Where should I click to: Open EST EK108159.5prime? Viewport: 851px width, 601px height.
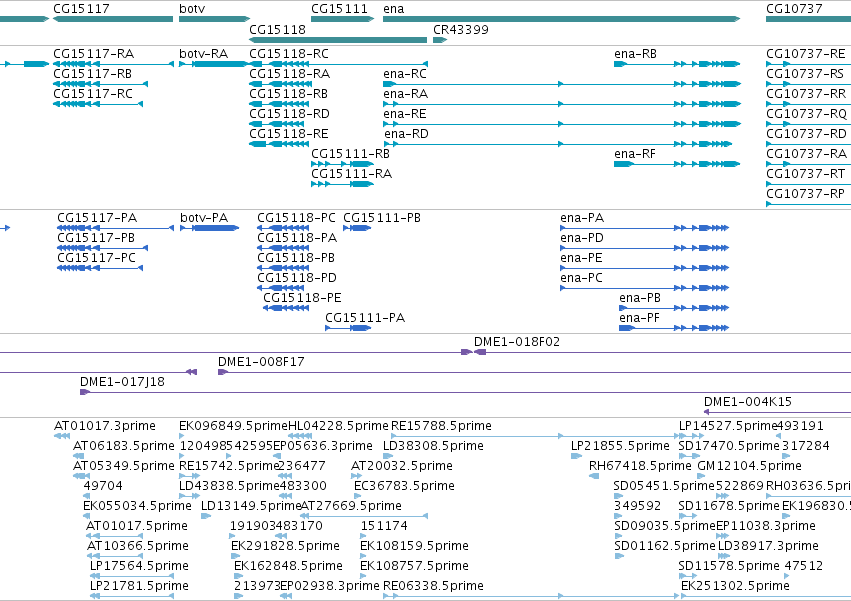coord(414,546)
